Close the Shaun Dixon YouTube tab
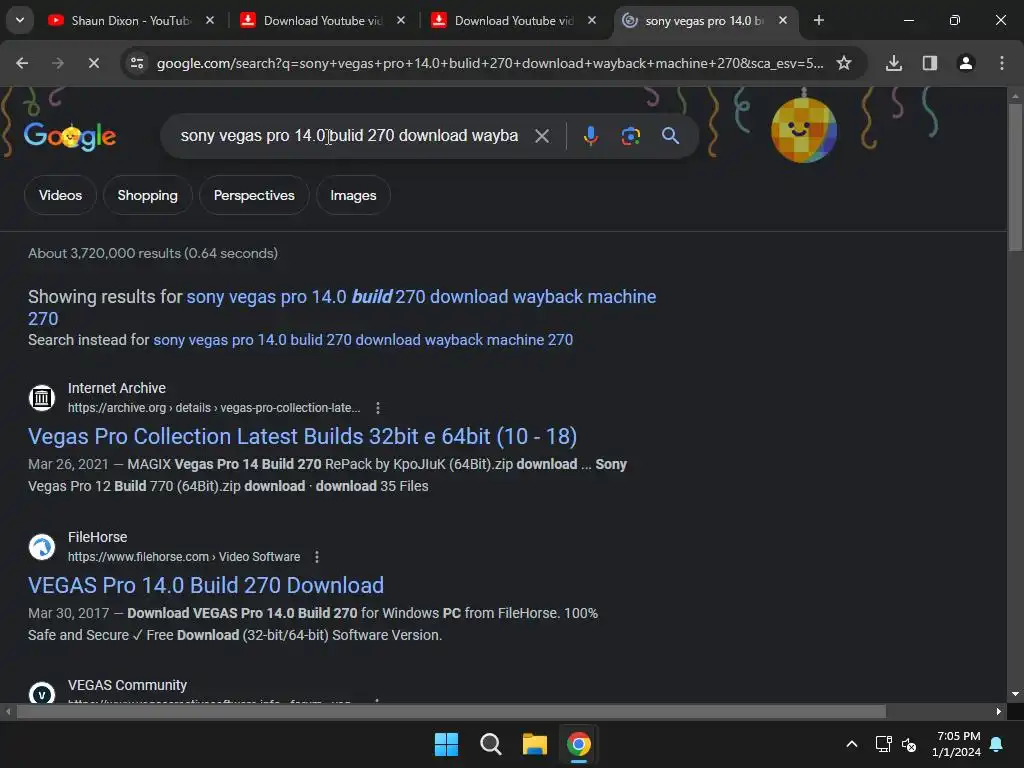1024x768 pixels. (210, 20)
